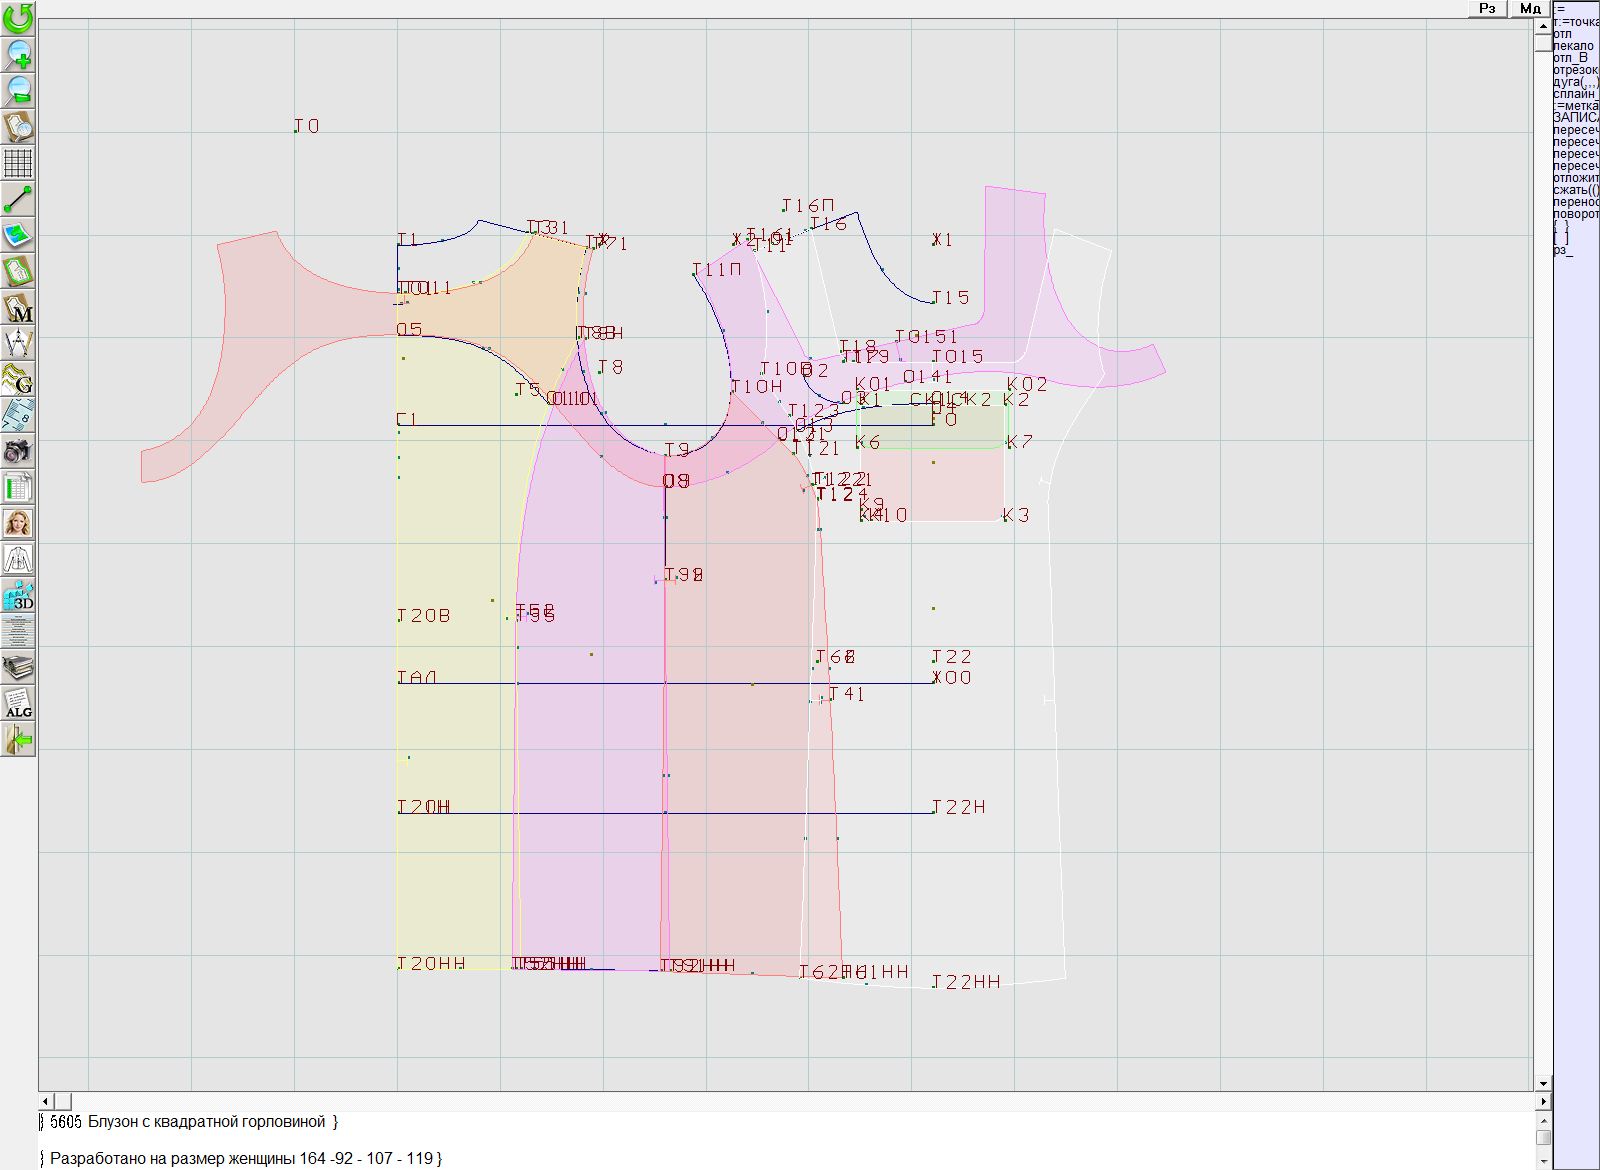The height and width of the screenshot is (1170, 1600).
Task: Select 'лекало' in the command list
Action: [x=1574, y=46]
